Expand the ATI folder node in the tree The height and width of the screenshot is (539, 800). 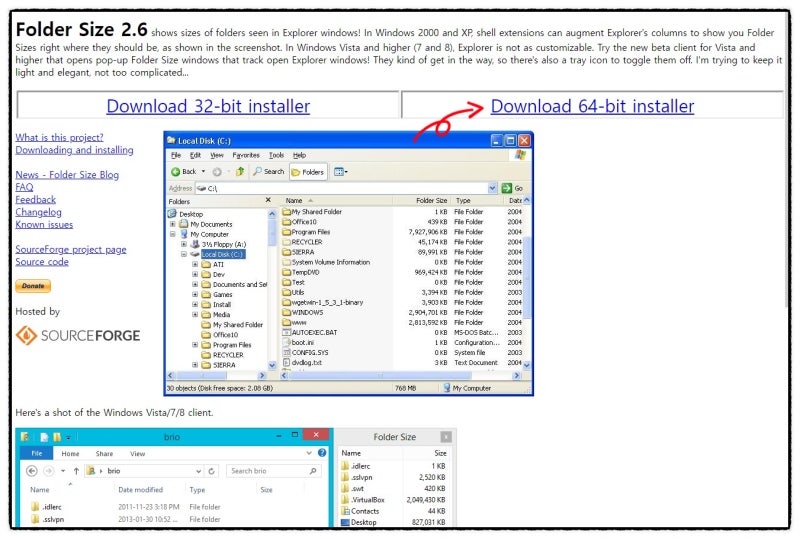click(x=194, y=264)
